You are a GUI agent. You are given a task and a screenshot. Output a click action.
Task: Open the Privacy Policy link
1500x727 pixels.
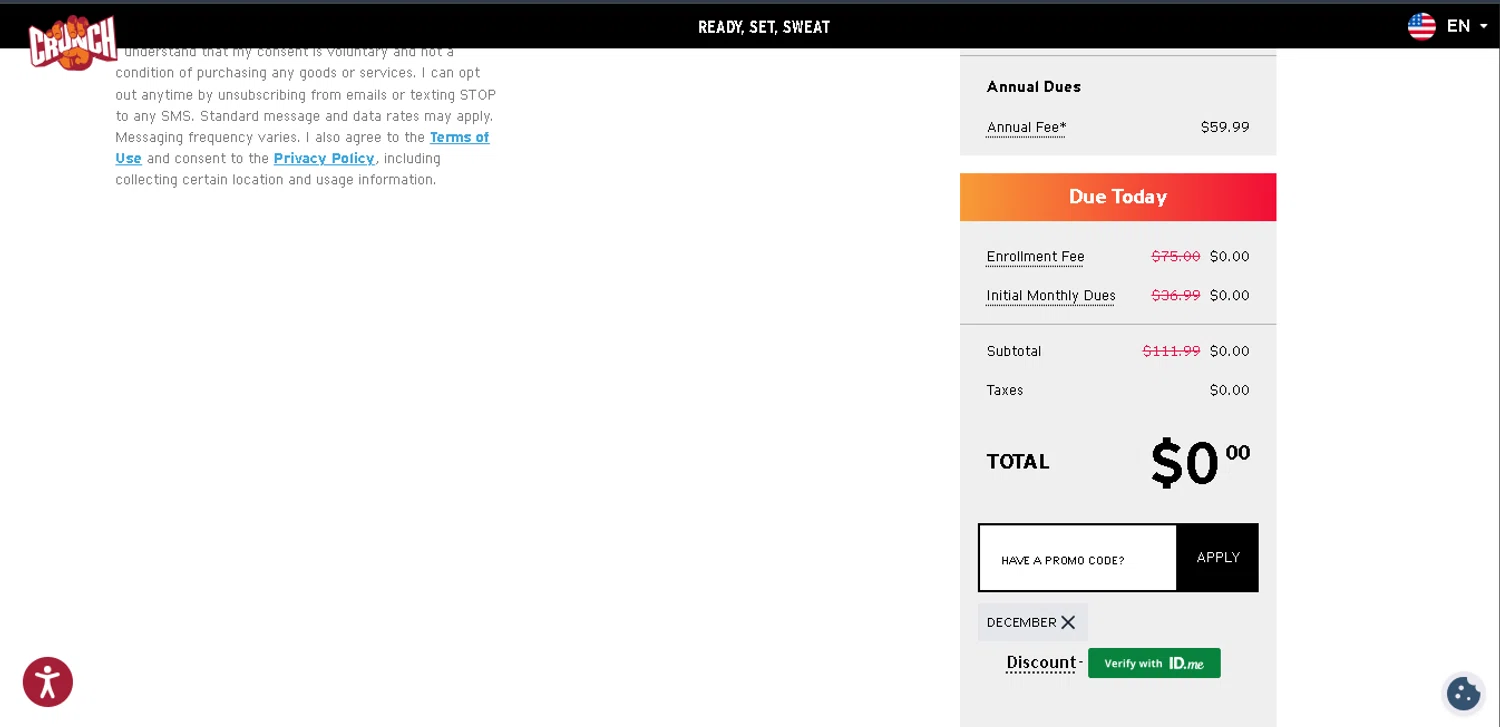pos(324,159)
